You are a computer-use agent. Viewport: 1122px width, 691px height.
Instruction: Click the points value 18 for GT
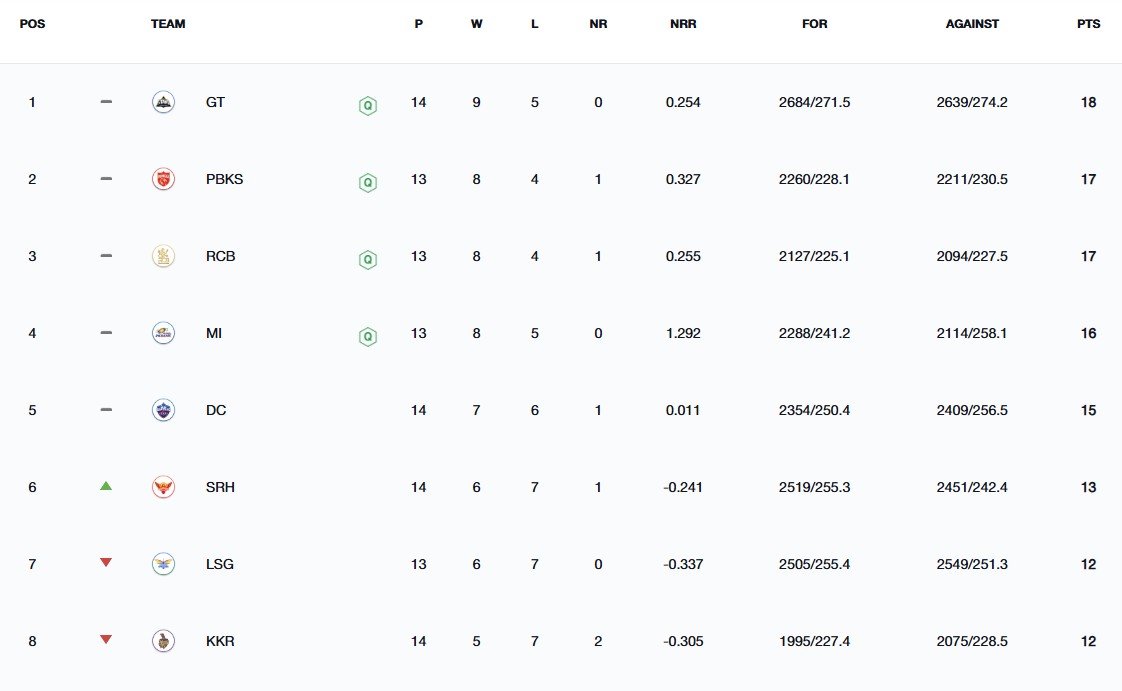click(1088, 102)
